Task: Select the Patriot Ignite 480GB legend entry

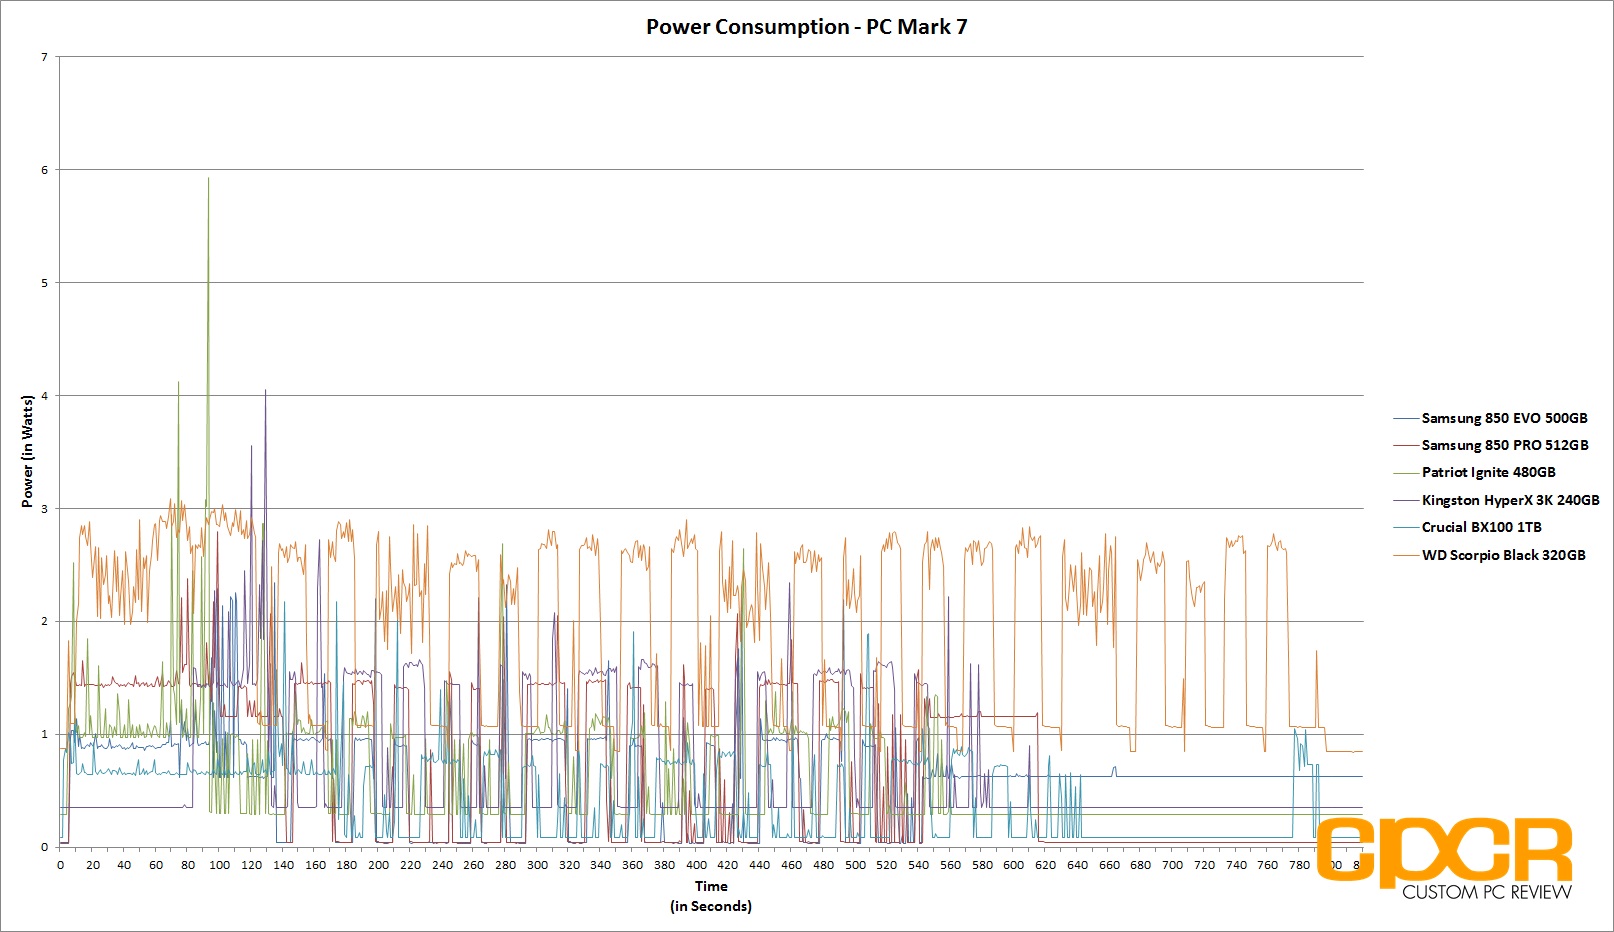Action: [x=1474, y=472]
